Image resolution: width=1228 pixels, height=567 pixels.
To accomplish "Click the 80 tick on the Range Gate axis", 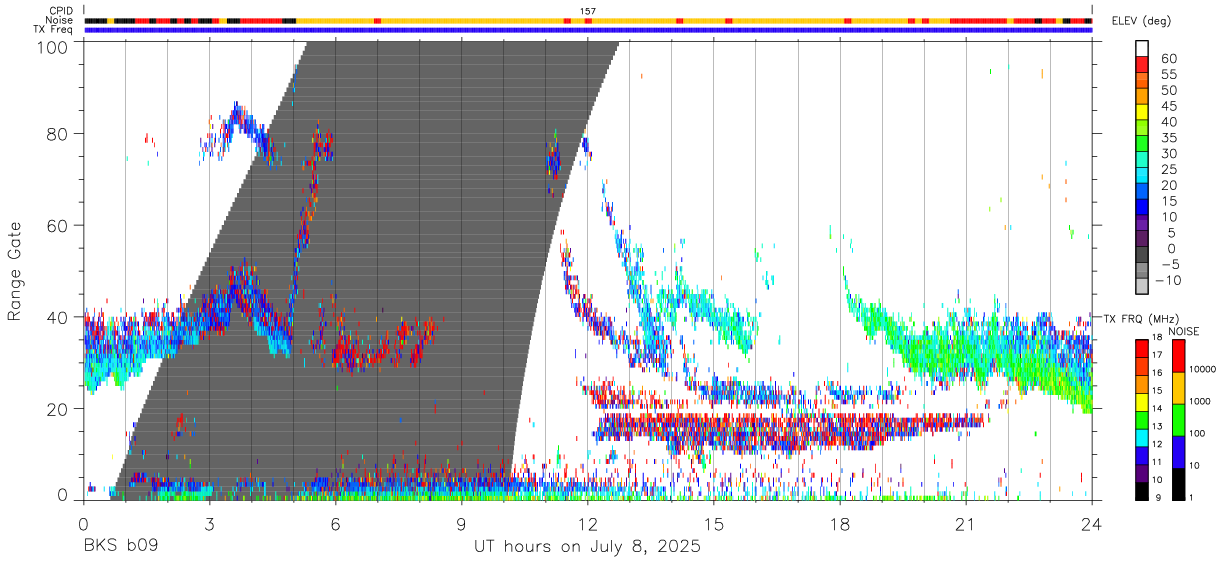I will [57, 134].
